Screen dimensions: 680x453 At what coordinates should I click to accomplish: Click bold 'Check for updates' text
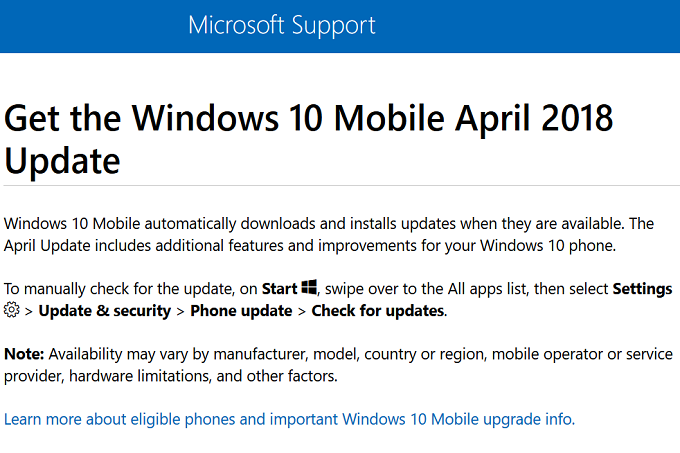[378, 311]
